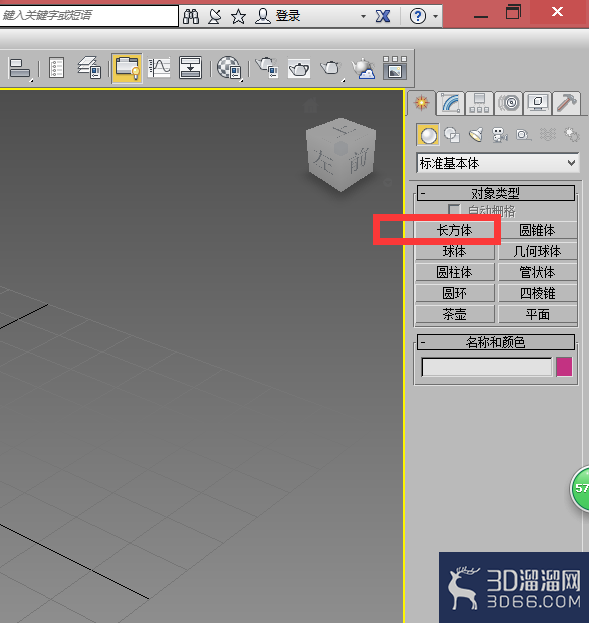This screenshot has width=589, height=623.
Task: Select the Systems gears category icon
Action: coord(572,135)
